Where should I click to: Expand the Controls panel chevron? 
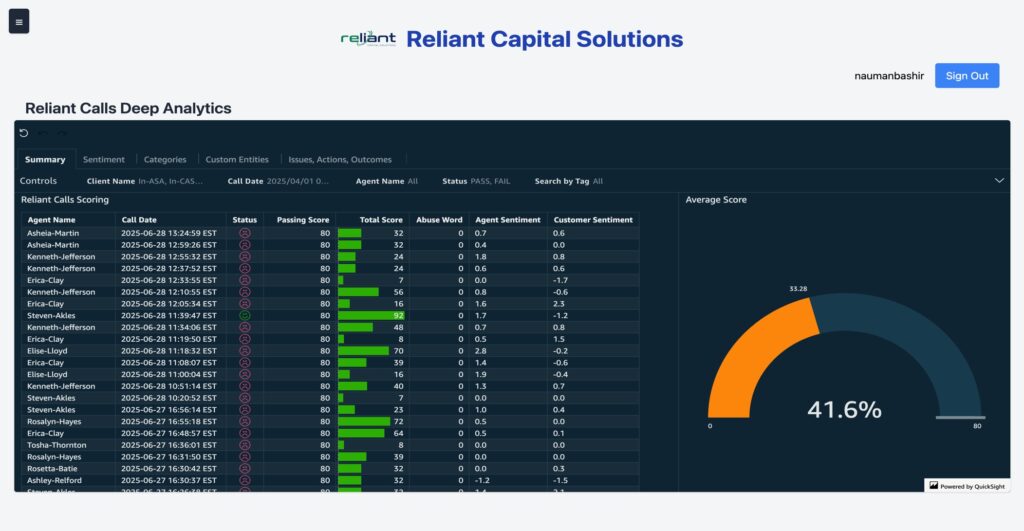click(x=999, y=180)
